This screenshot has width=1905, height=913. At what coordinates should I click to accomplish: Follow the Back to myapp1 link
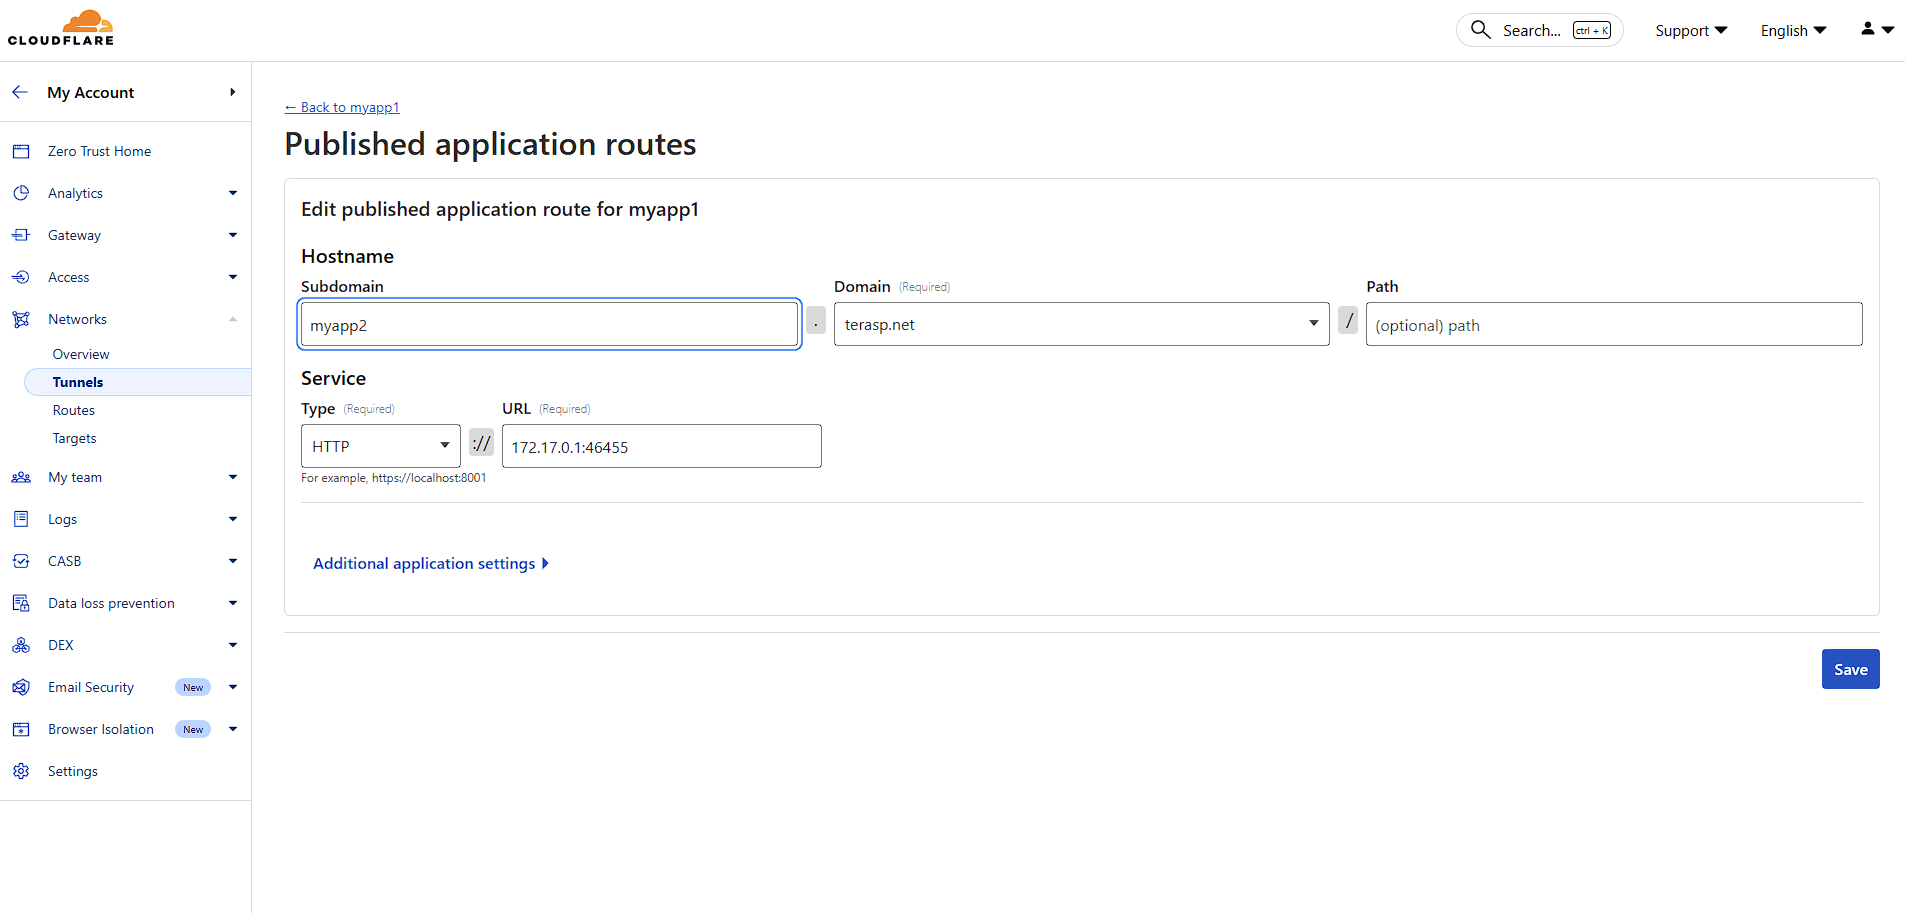pos(342,107)
